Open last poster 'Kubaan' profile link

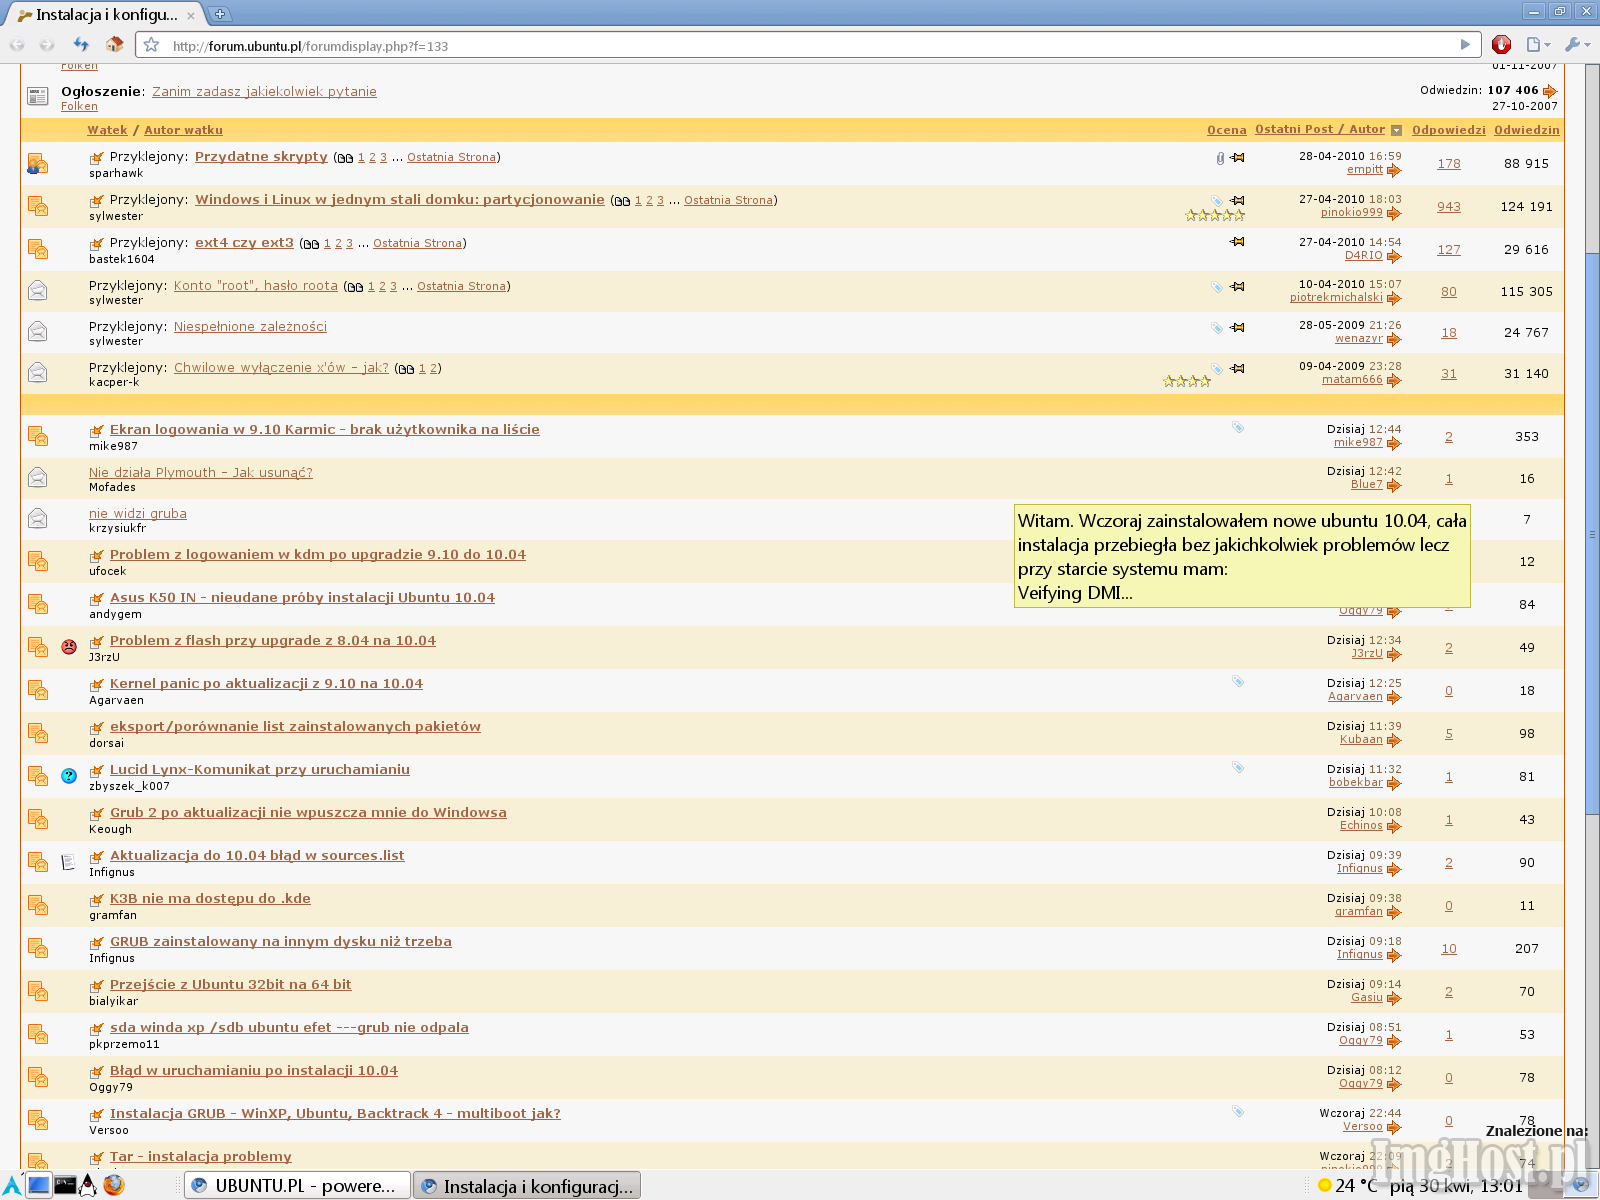click(x=1361, y=740)
